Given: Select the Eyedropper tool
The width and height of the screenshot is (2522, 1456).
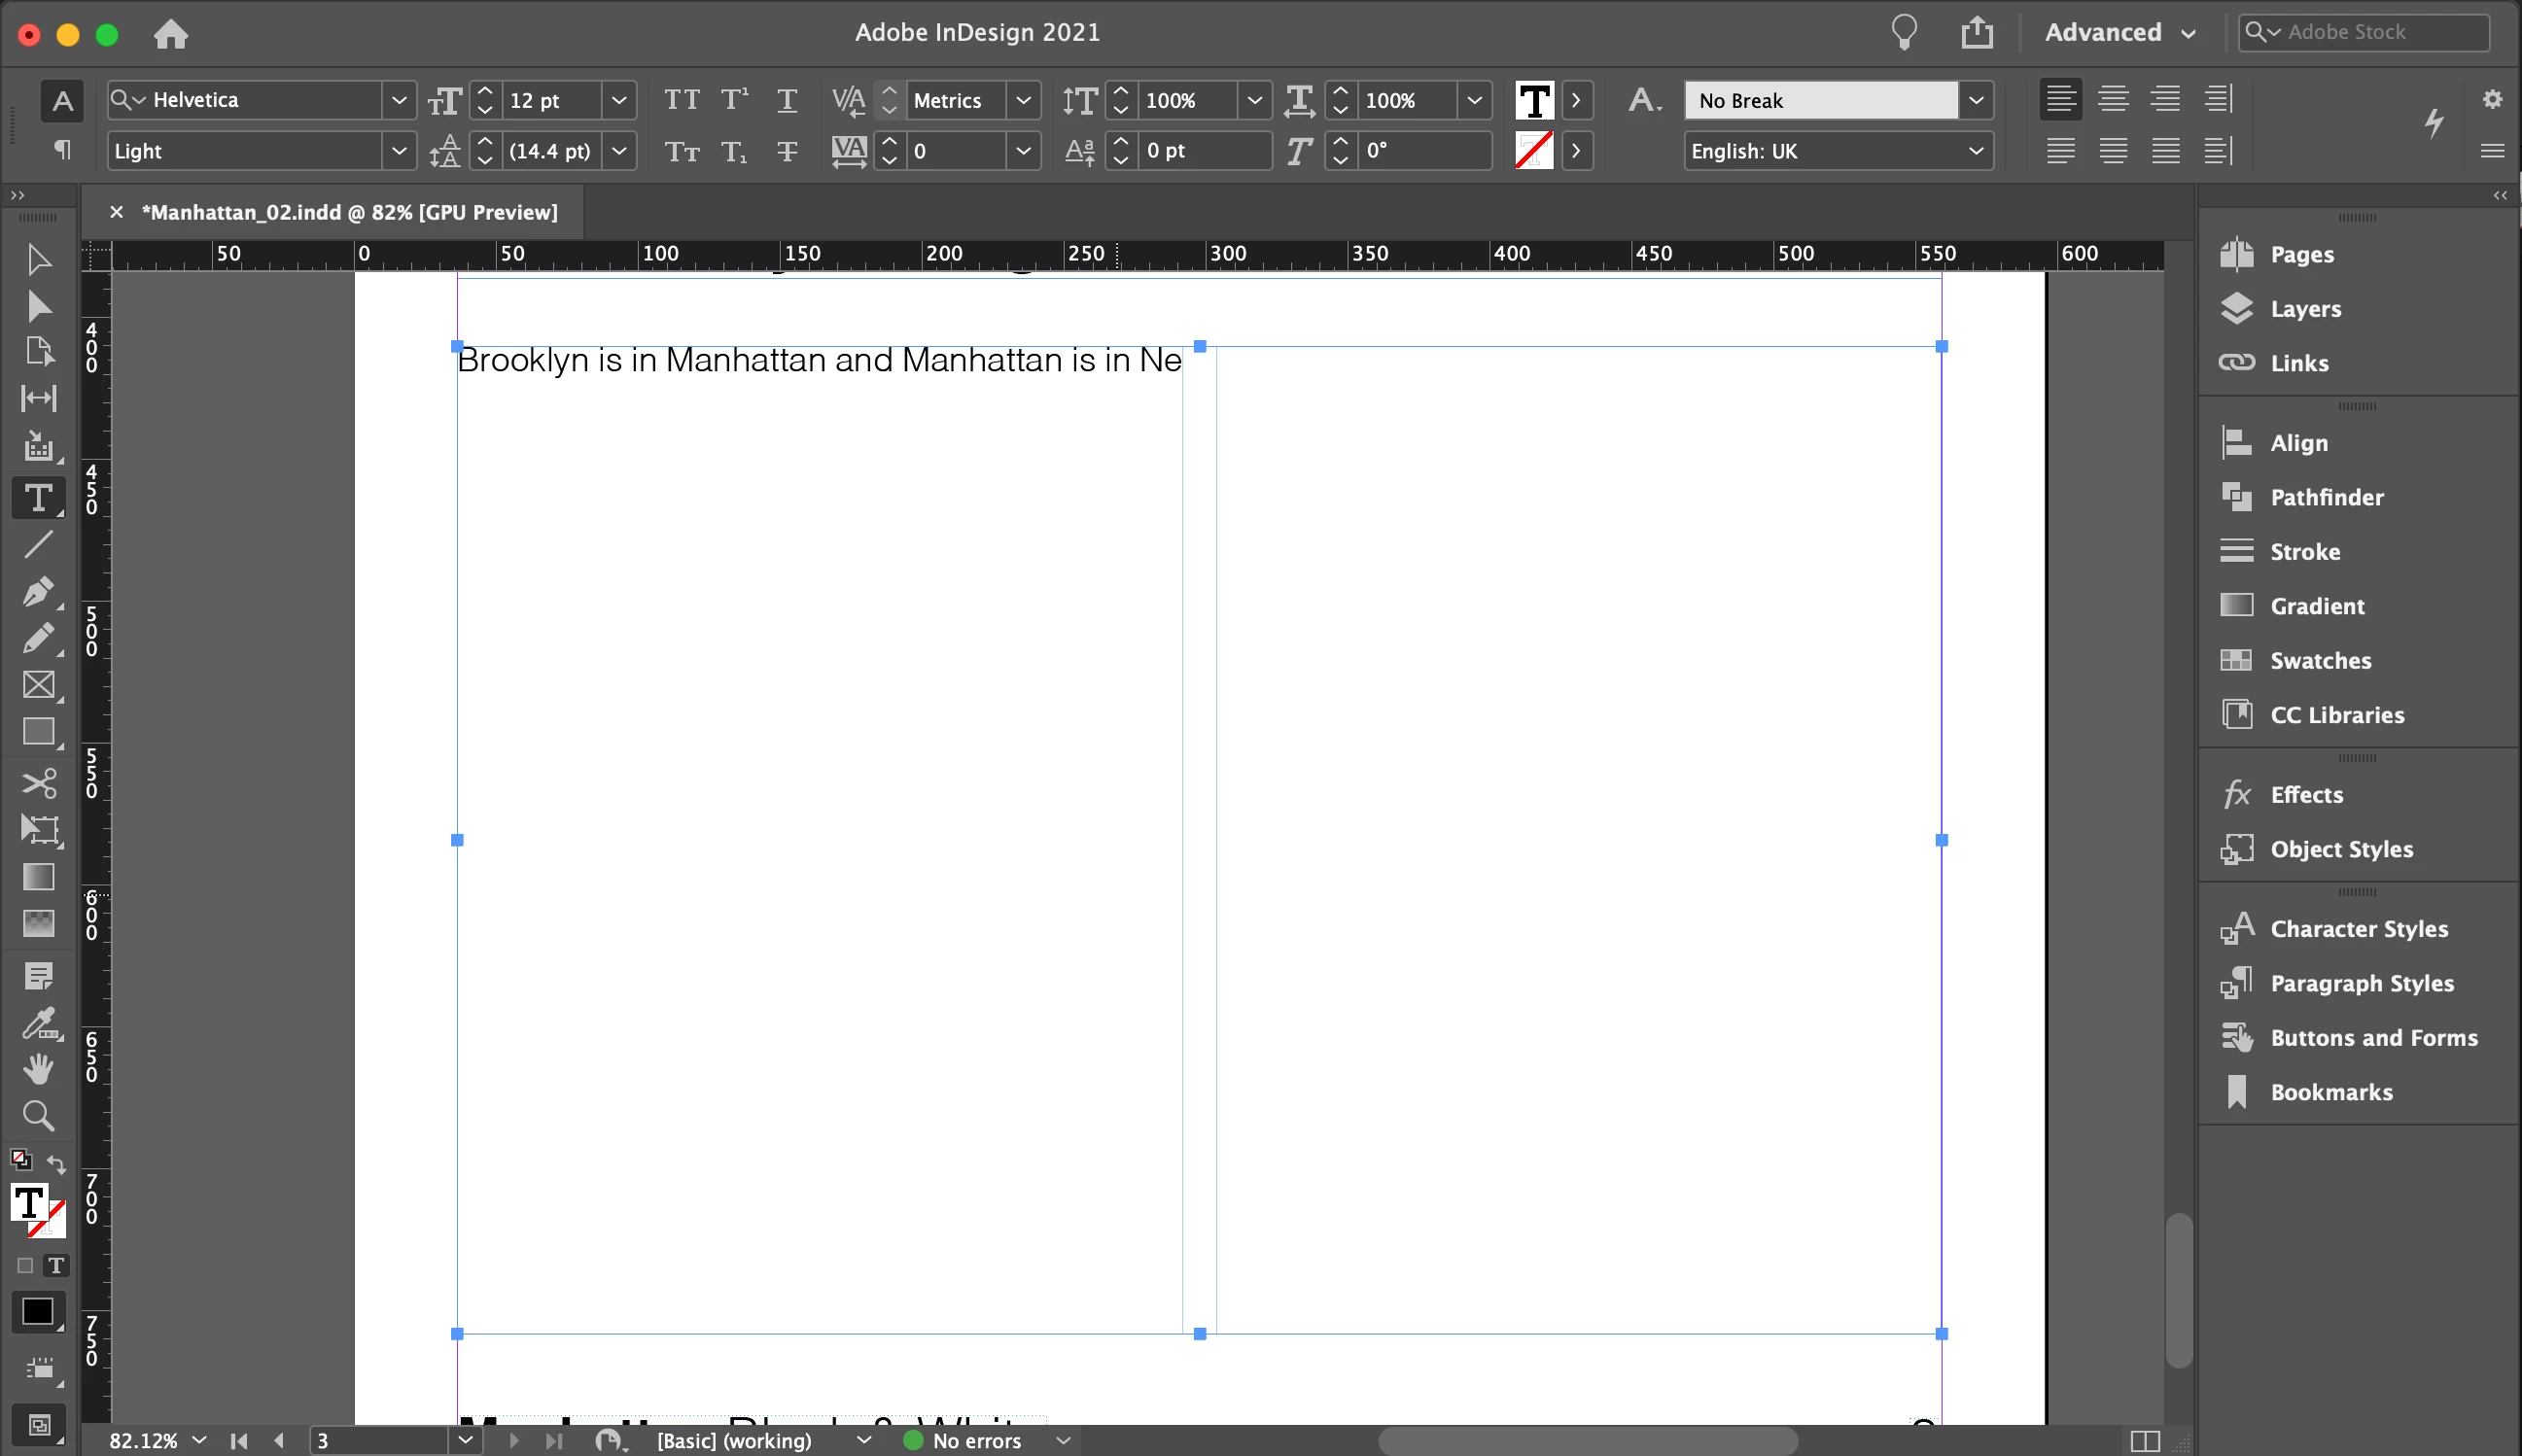Looking at the screenshot, I should [38, 1023].
